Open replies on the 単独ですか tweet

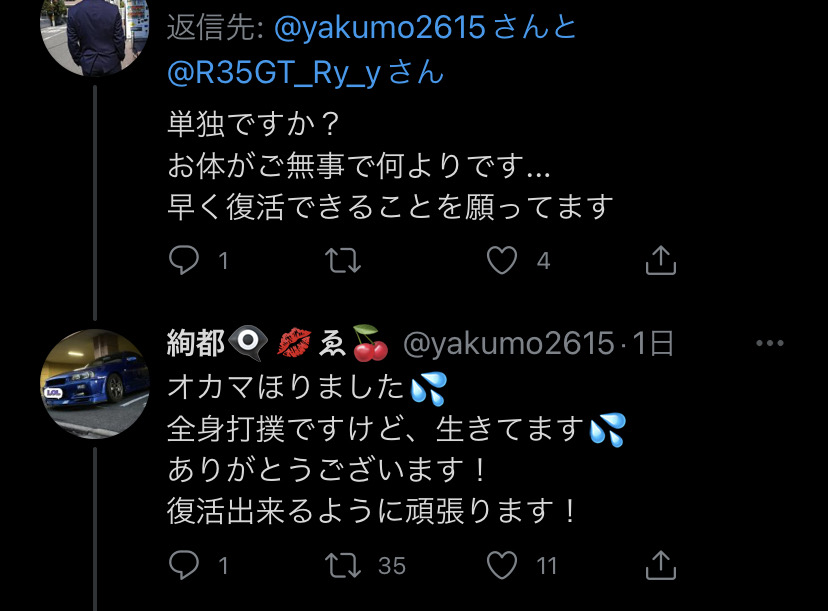point(184,260)
